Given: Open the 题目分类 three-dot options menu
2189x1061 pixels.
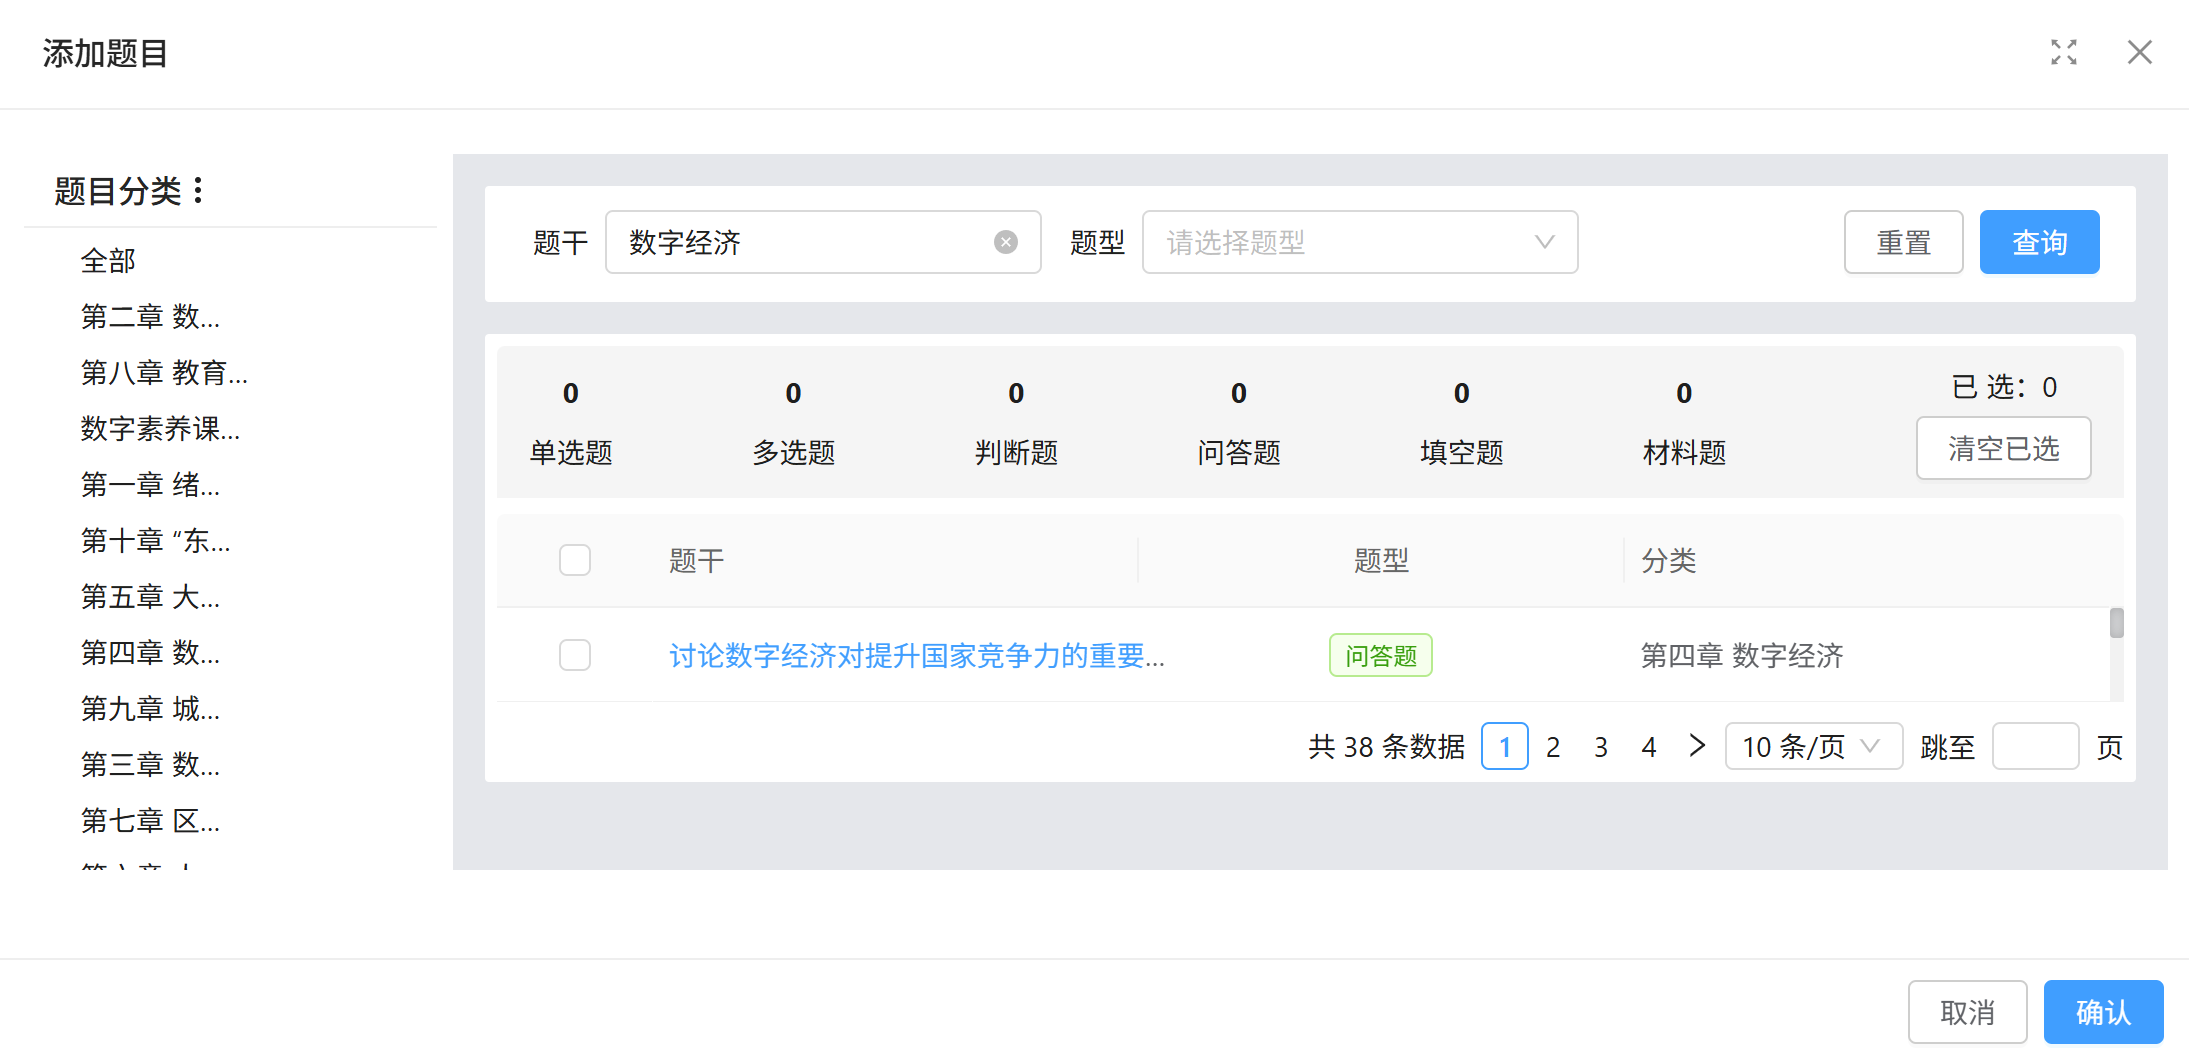Looking at the screenshot, I should 198,190.
